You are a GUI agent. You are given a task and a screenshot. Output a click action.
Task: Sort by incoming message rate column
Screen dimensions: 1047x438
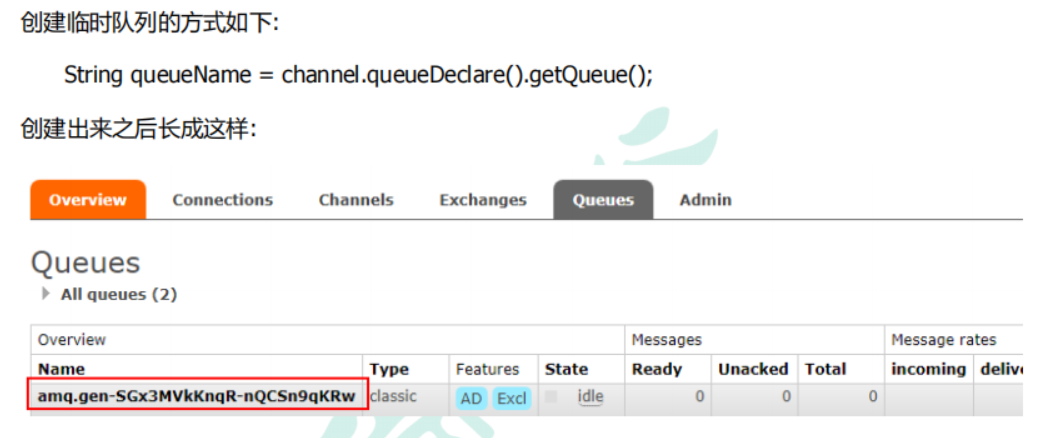point(929,369)
